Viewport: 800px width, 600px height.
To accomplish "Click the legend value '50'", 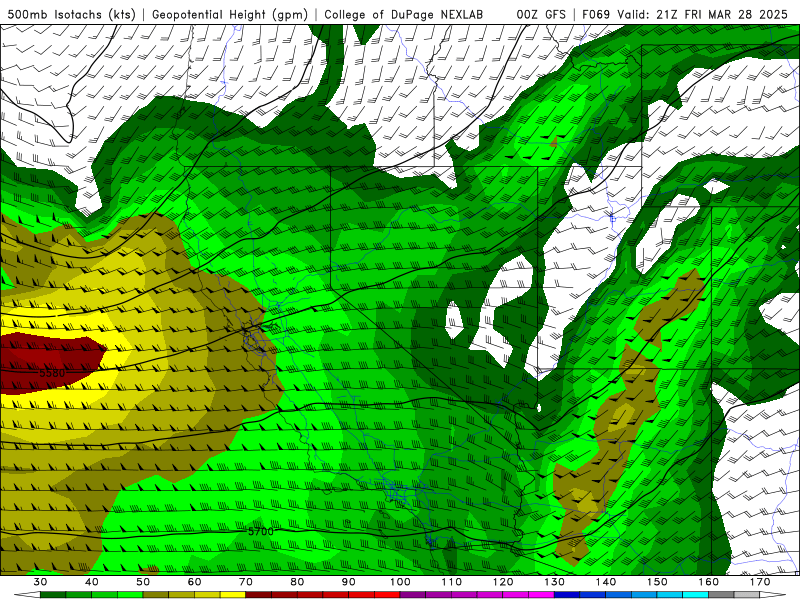I will coord(143,582).
